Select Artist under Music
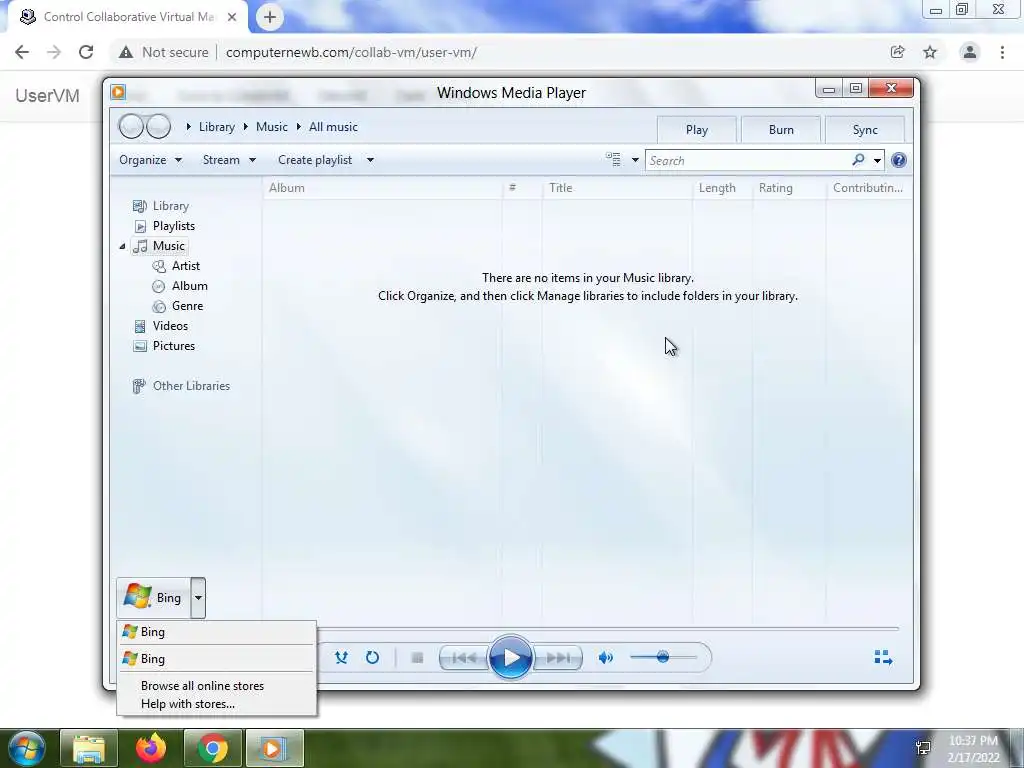 pos(185,266)
